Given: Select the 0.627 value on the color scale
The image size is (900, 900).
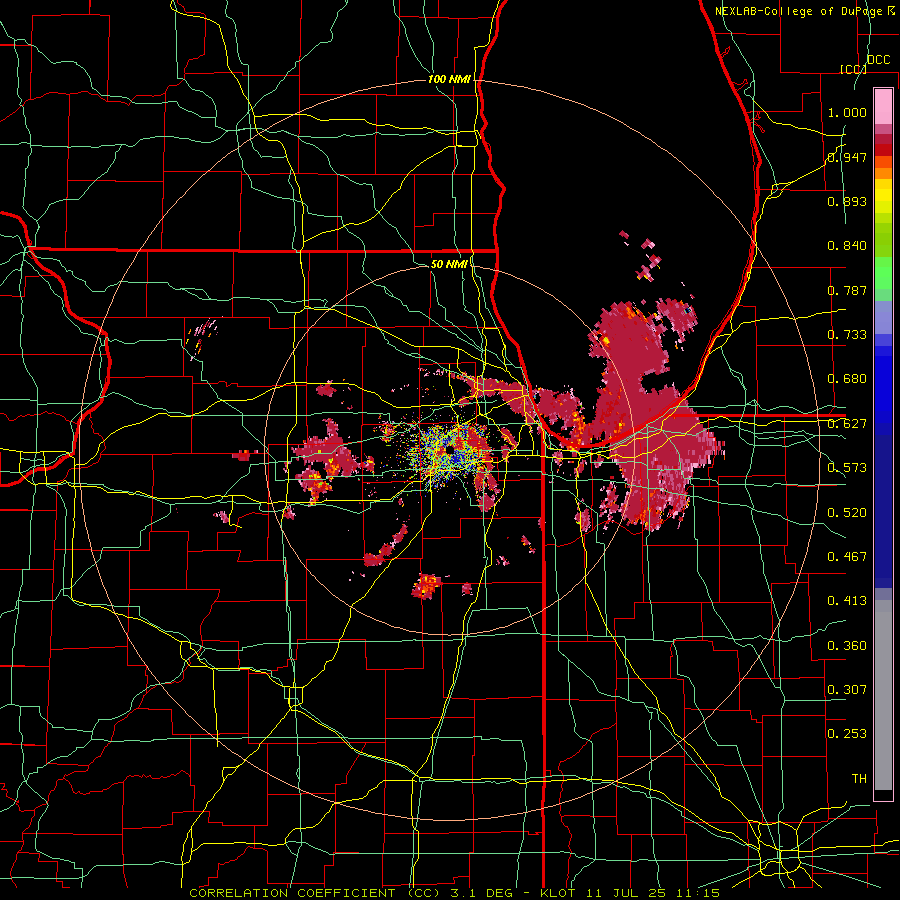Looking at the screenshot, I should point(847,424).
